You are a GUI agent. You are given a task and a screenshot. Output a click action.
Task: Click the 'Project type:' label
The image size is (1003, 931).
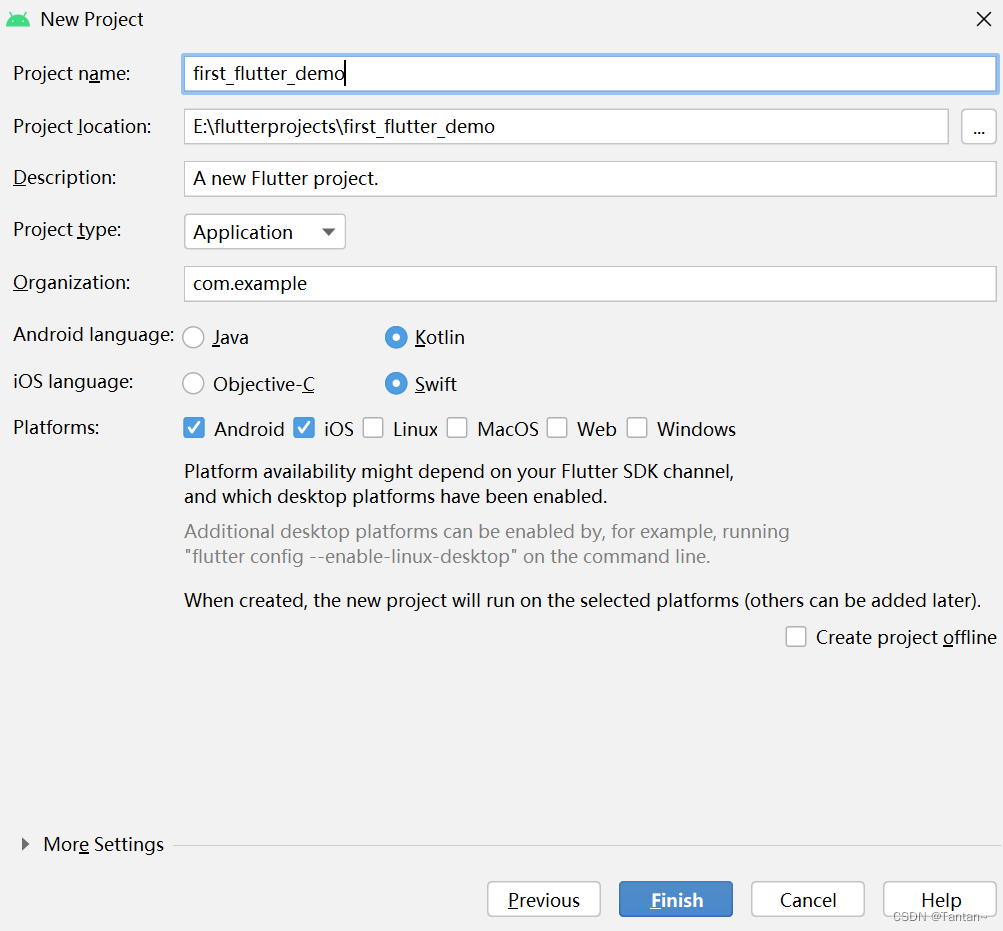pos(67,230)
